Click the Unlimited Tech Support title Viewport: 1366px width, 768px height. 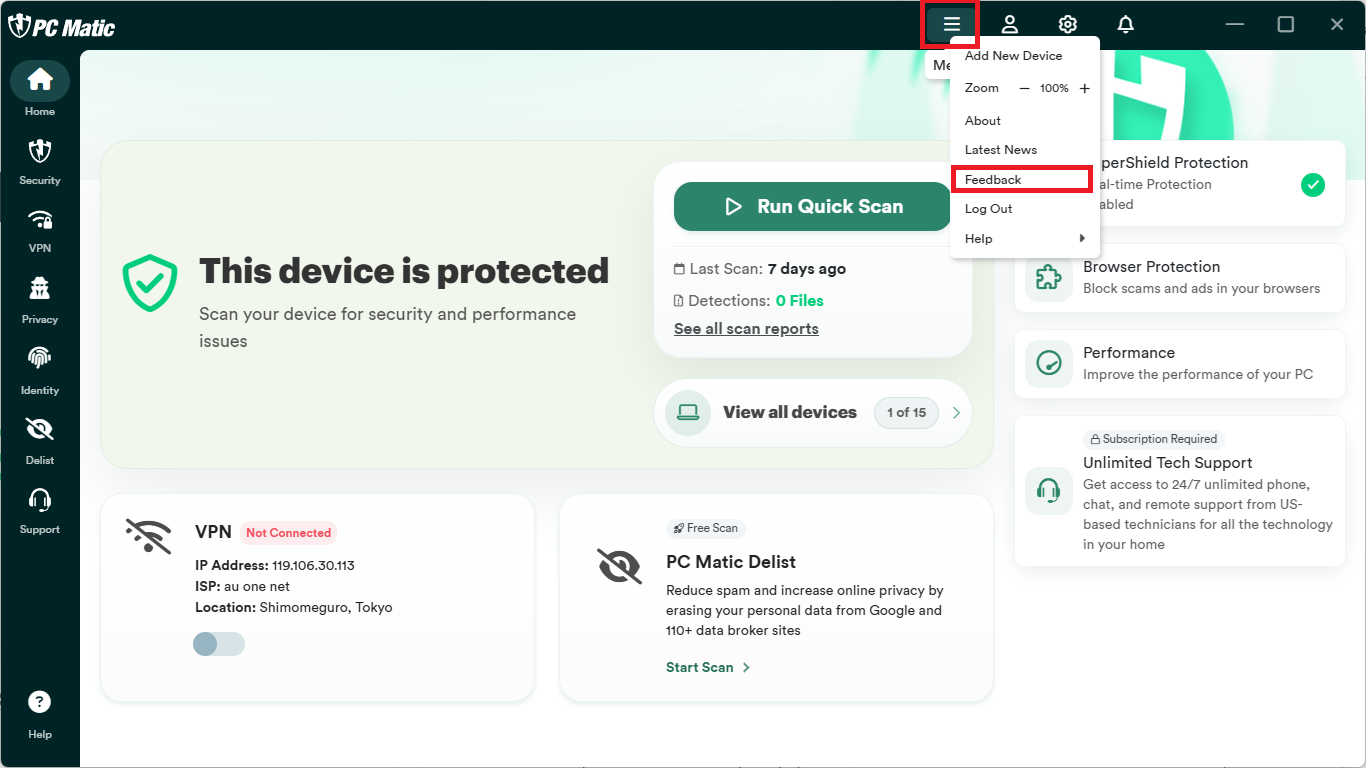(x=1168, y=463)
